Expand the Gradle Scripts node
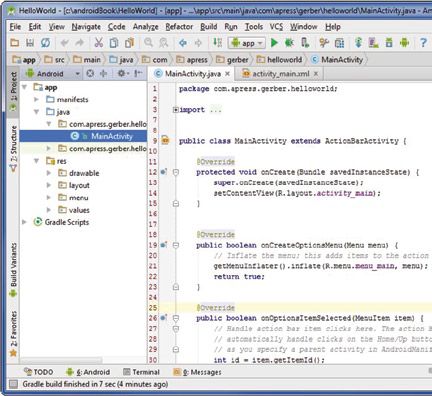 pos(24,222)
